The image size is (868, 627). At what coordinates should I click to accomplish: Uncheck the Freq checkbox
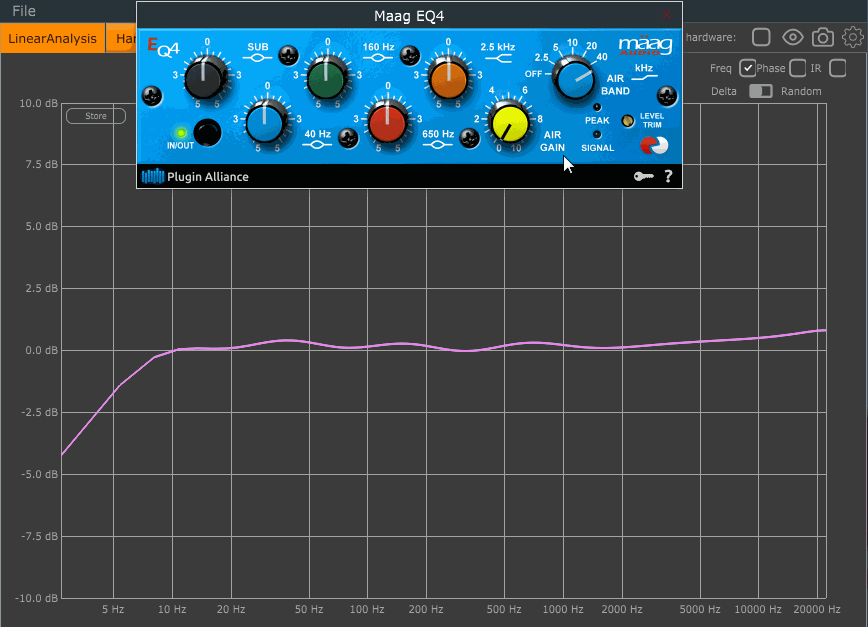[x=747, y=68]
